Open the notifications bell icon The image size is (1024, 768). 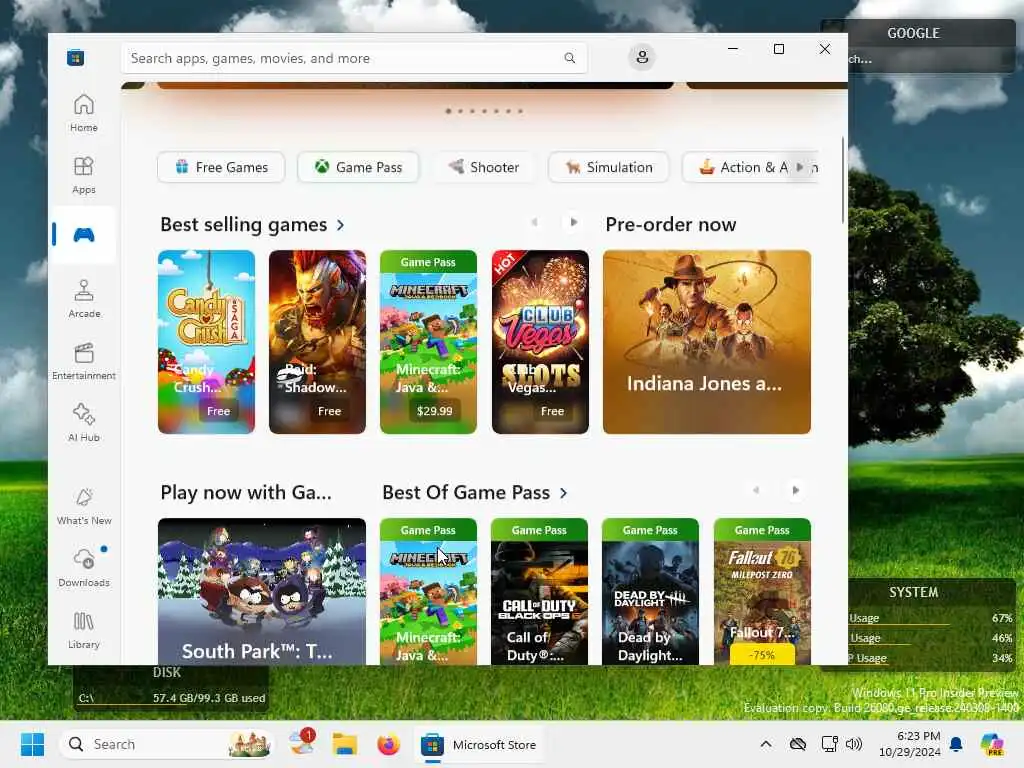tap(956, 744)
